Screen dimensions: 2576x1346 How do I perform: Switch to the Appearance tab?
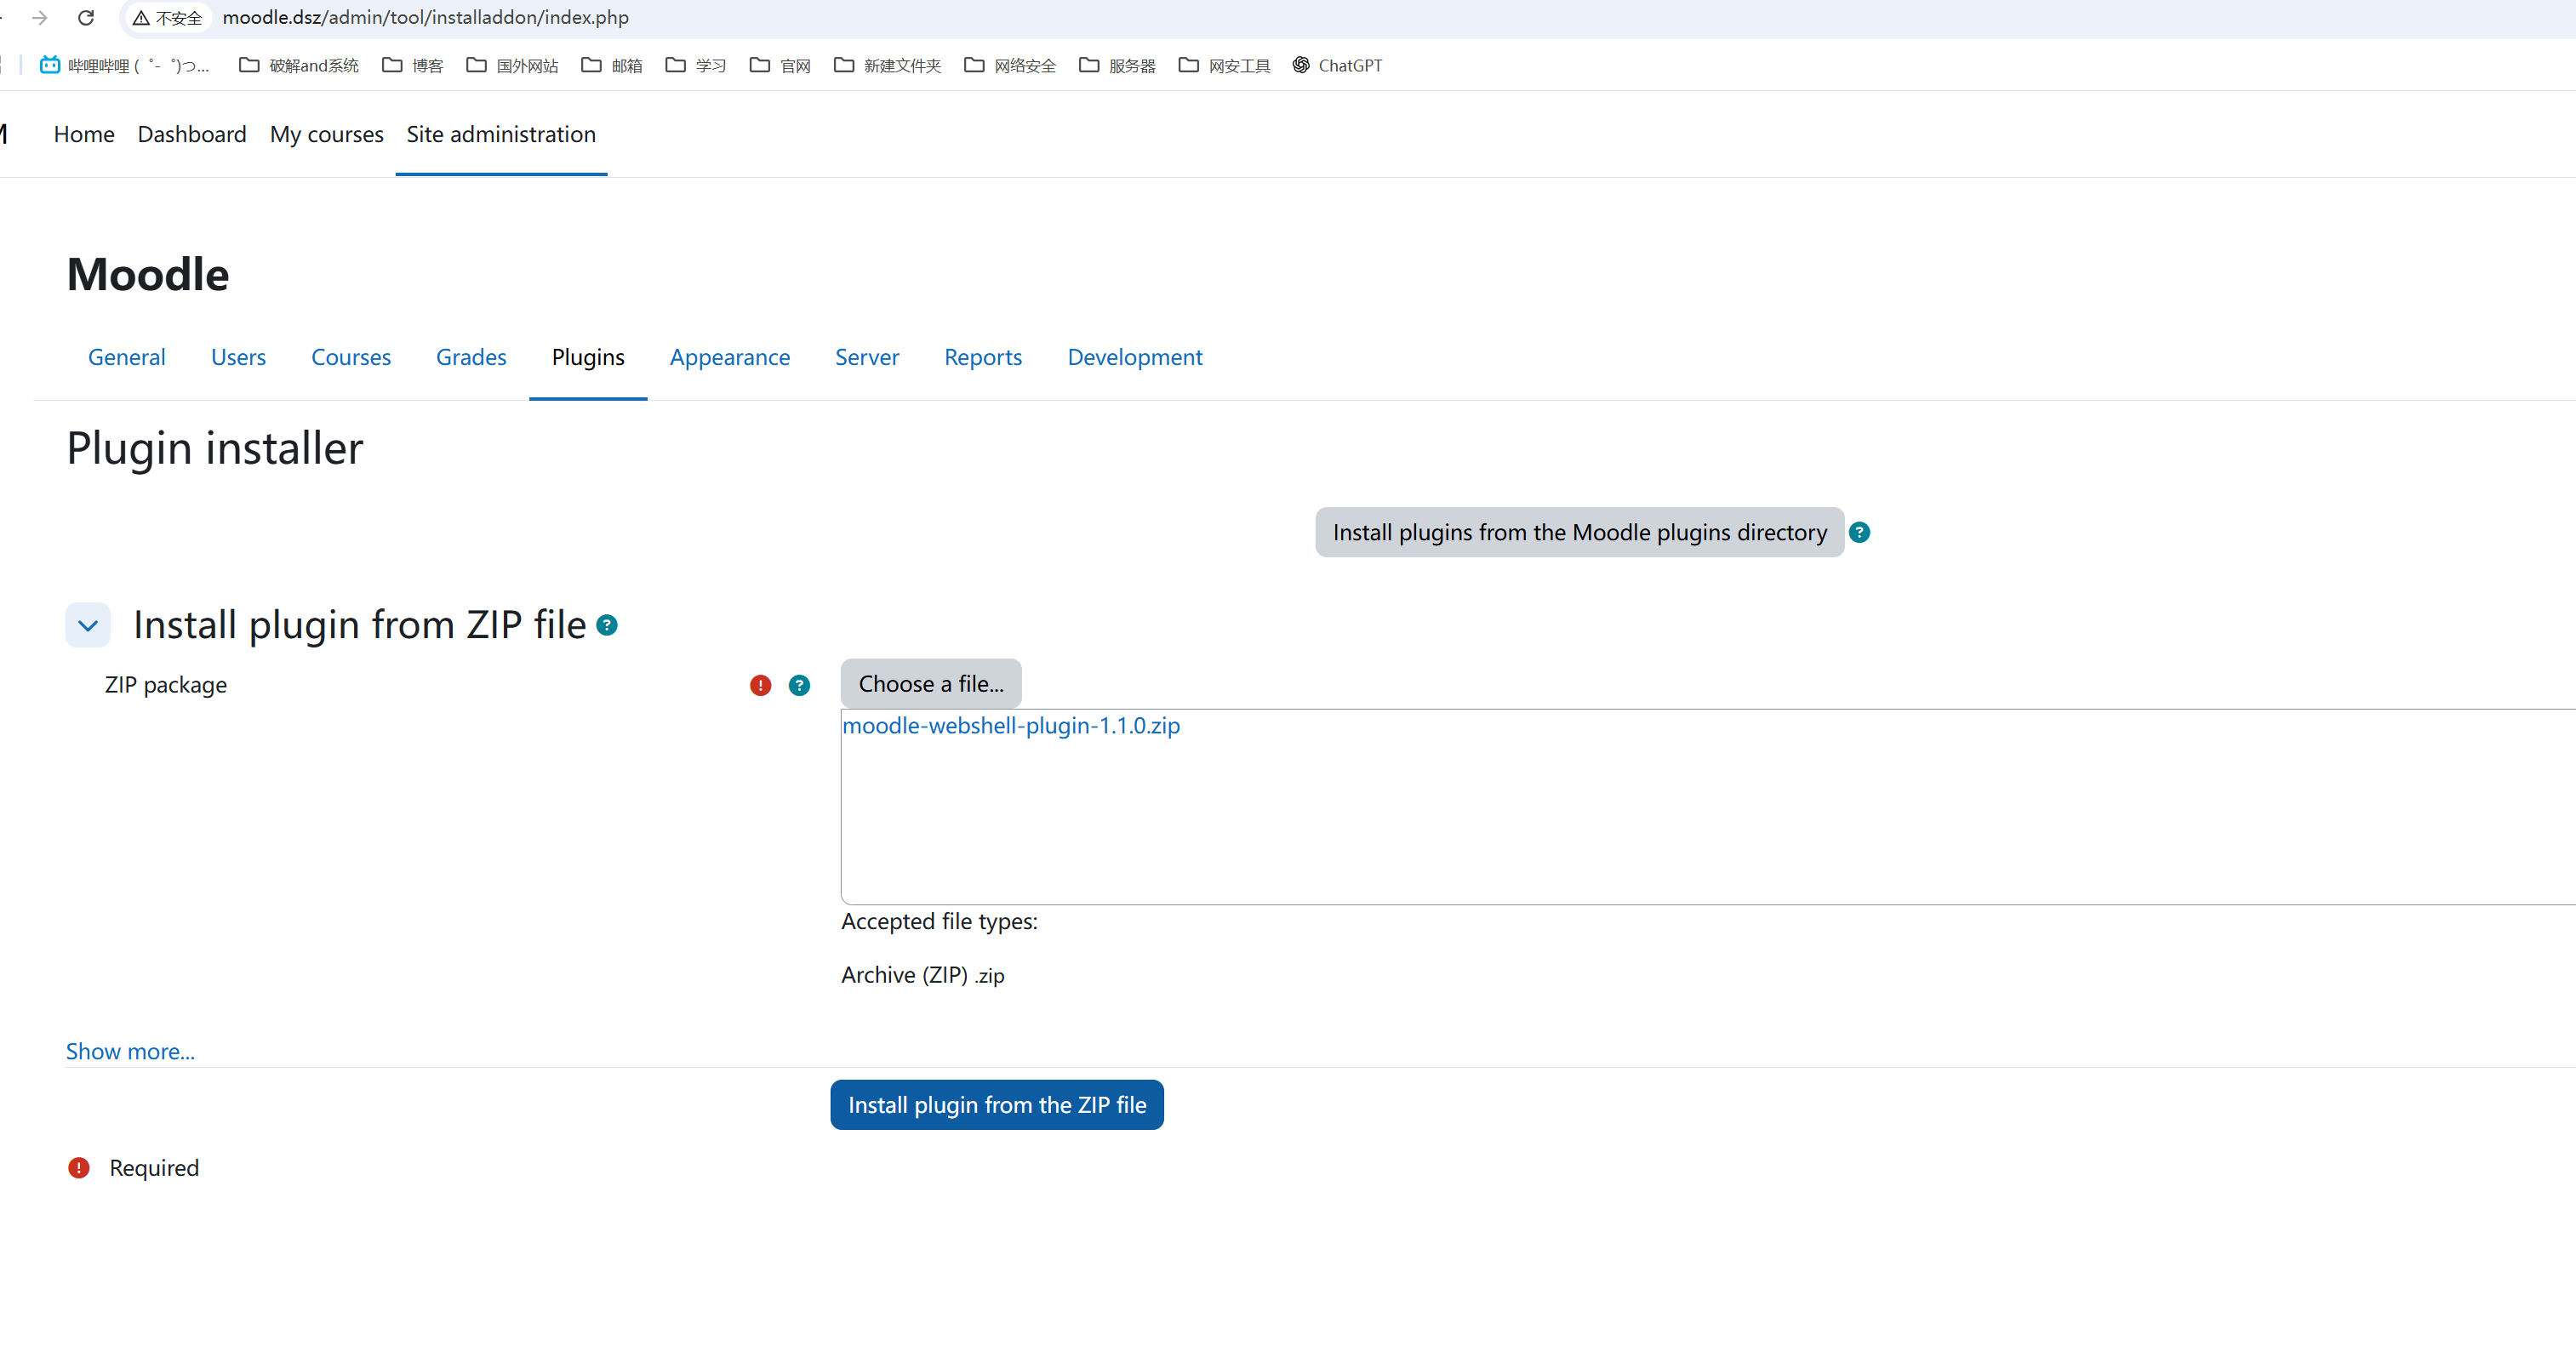[x=729, y=357]
